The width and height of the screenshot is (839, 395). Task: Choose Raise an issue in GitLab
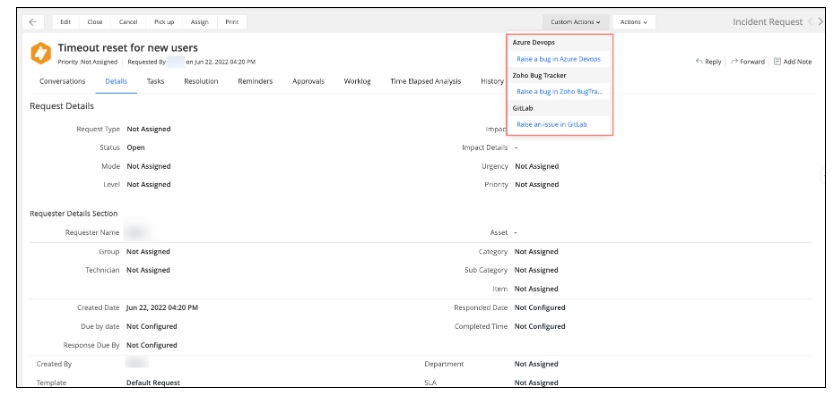pos(552,124)
